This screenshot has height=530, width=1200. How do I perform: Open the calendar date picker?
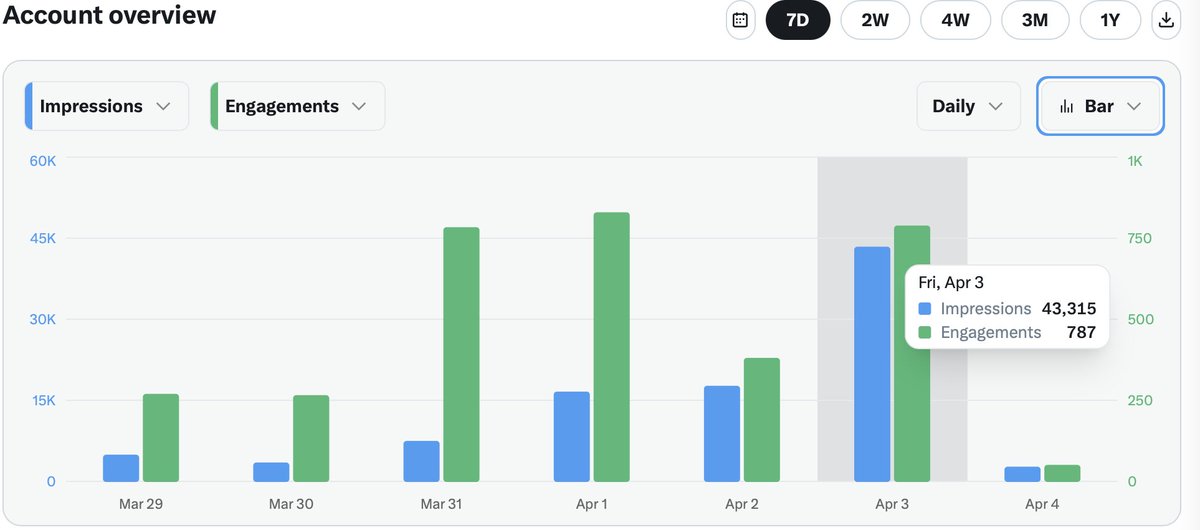pyautogui.click(x=740, y=20)
